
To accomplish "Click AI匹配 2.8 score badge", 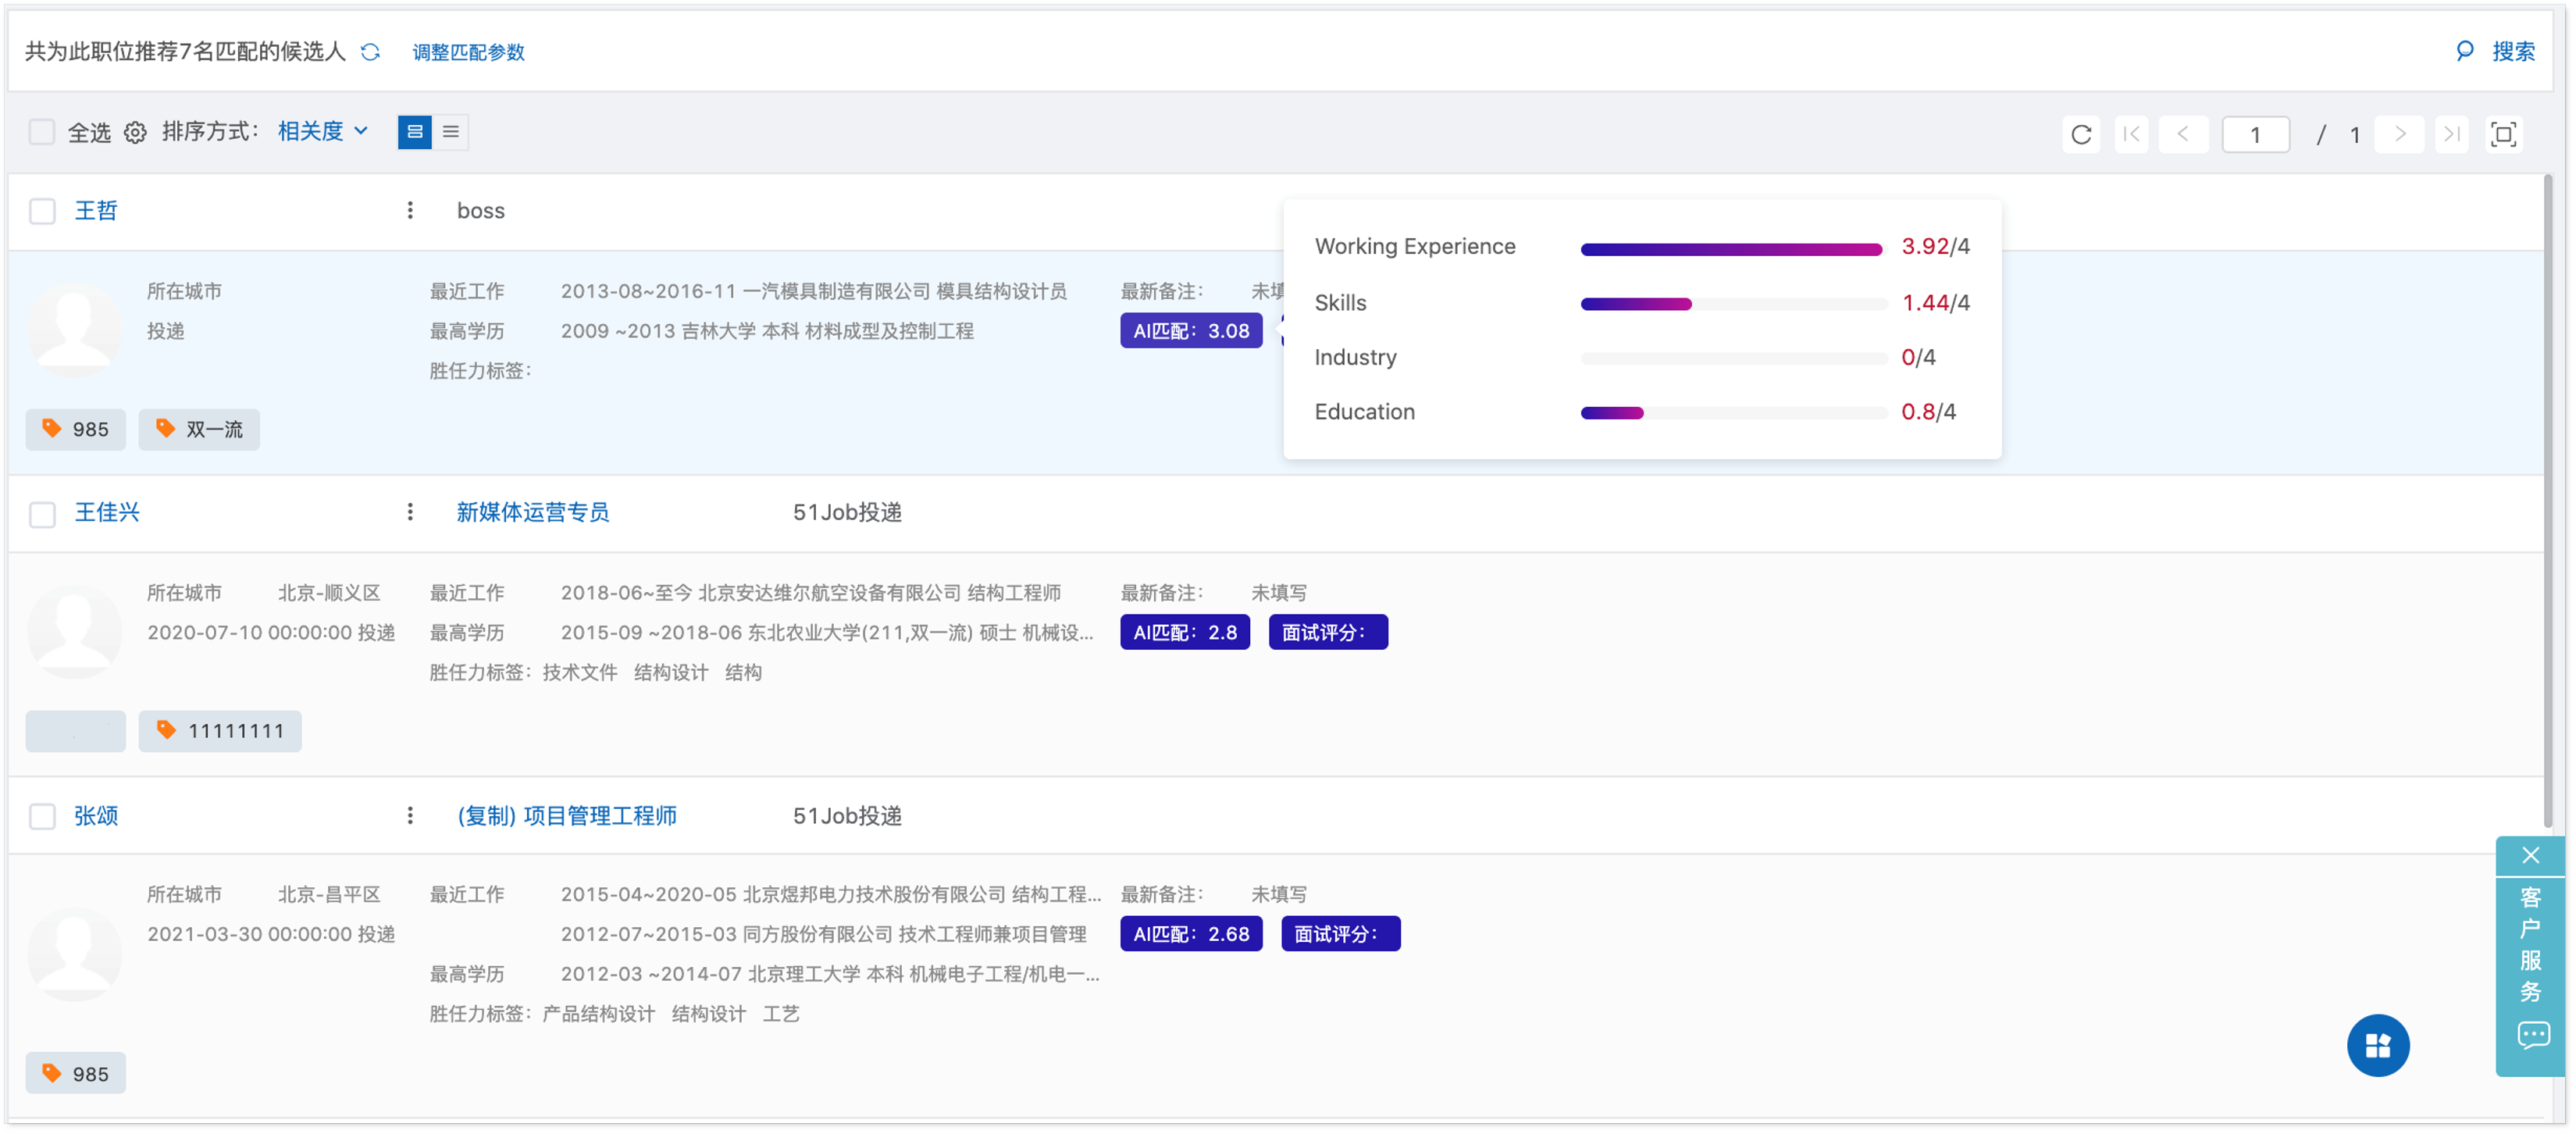I will tap(1184, 632).
